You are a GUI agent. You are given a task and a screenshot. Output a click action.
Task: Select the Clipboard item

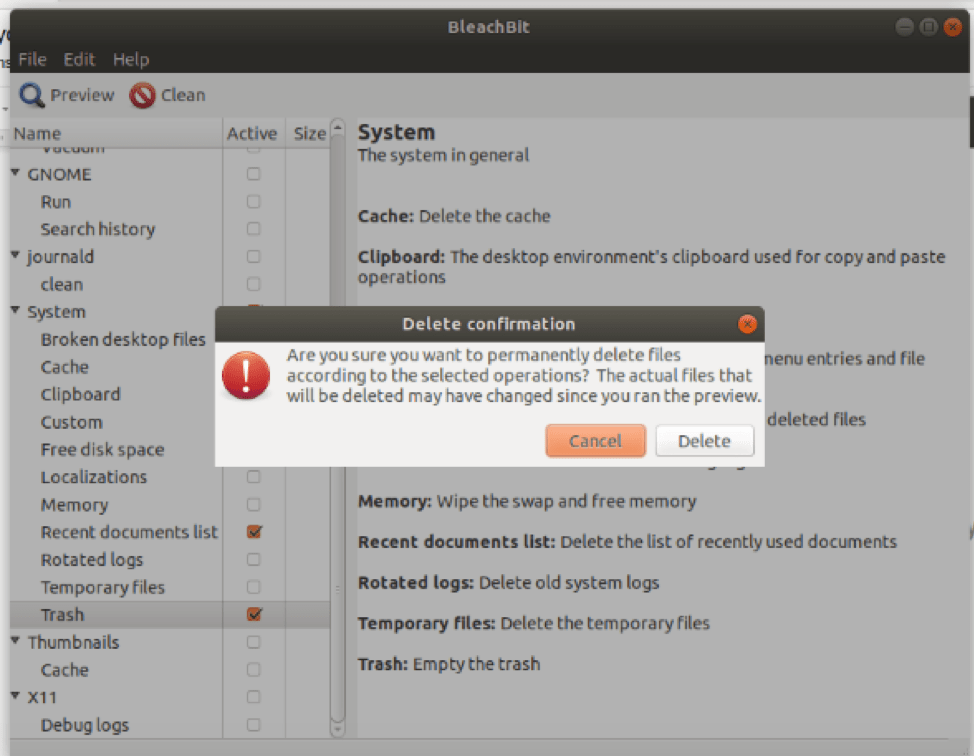point(80,394)
